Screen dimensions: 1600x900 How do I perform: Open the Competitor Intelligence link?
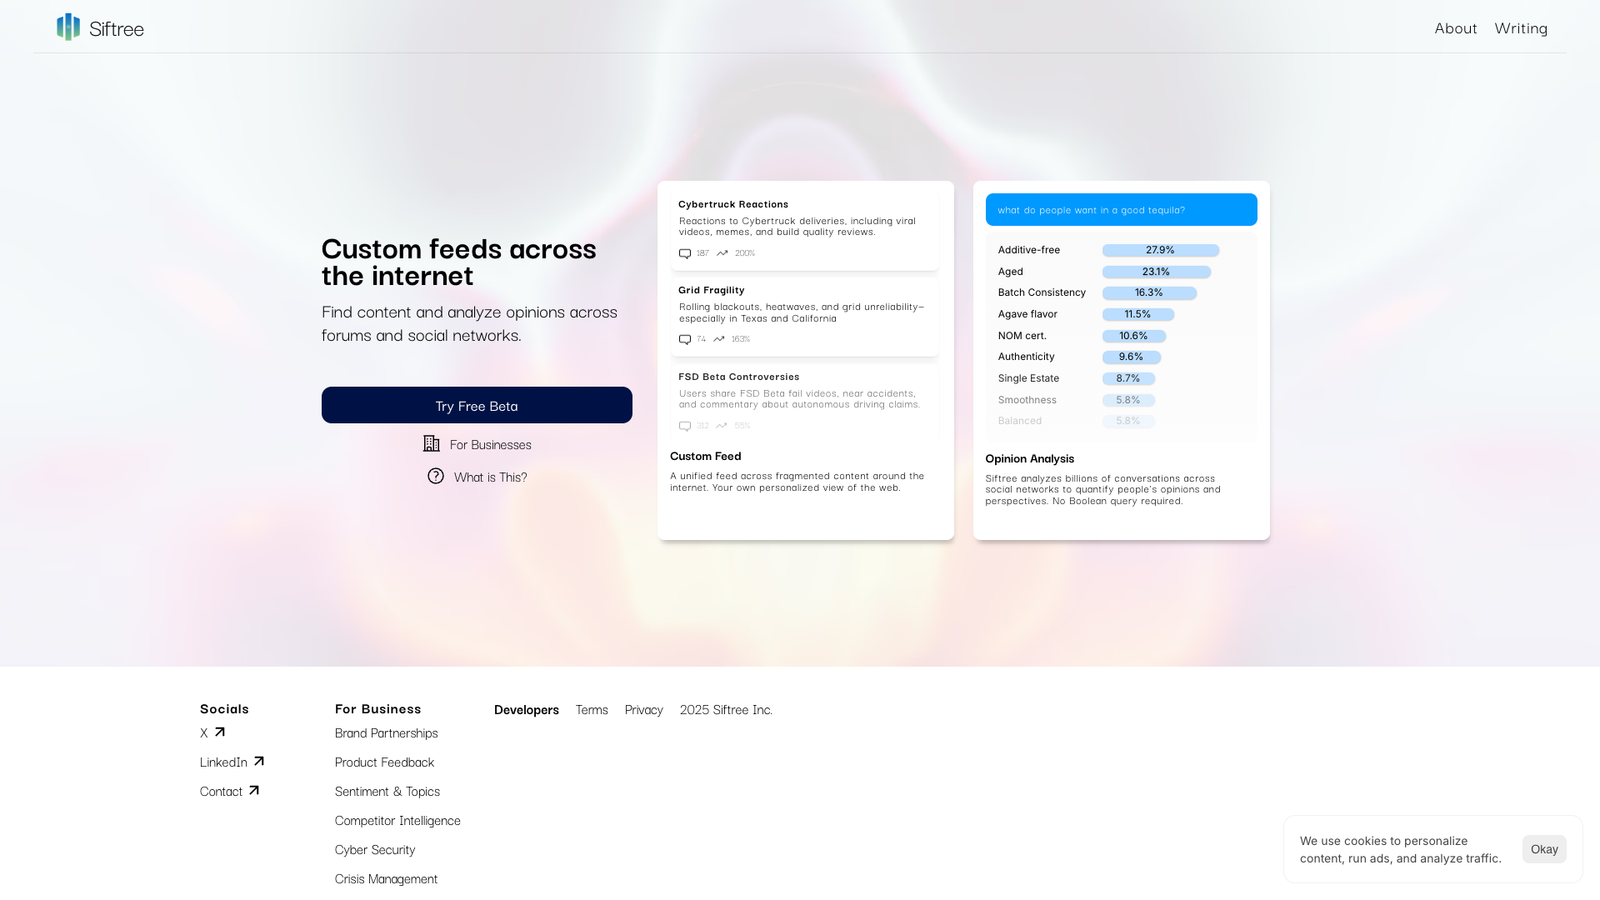pyautogui.click(x=398, y=820)
